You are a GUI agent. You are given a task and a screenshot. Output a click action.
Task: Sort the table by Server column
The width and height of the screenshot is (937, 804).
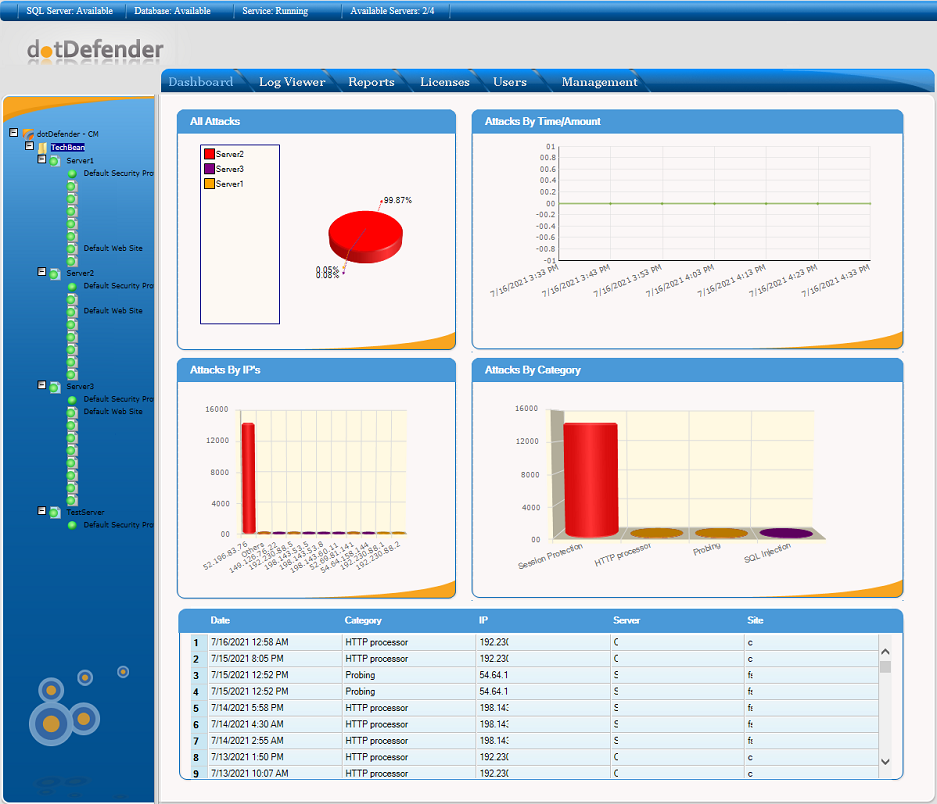tap(626, 620)
